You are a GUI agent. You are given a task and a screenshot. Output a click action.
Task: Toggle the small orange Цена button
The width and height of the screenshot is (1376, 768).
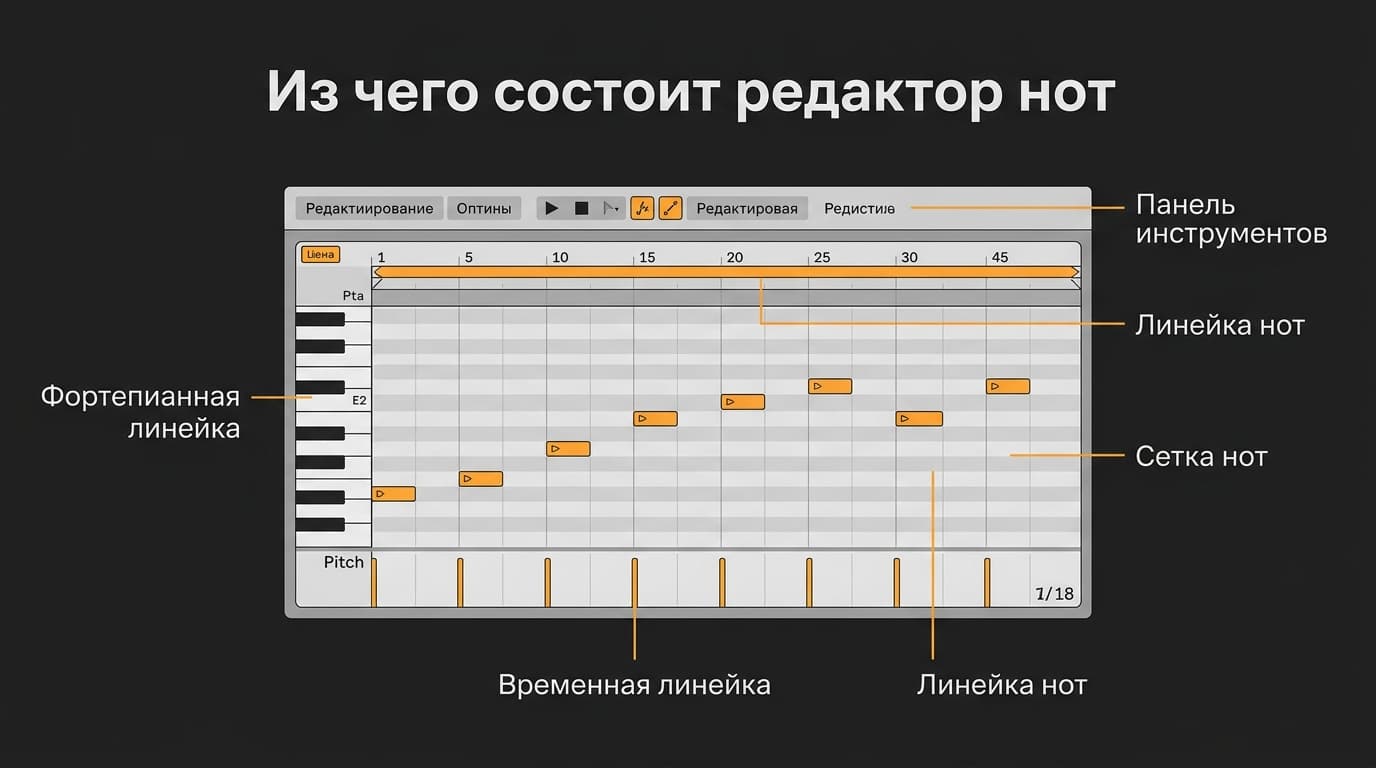(x=320, y=255)
